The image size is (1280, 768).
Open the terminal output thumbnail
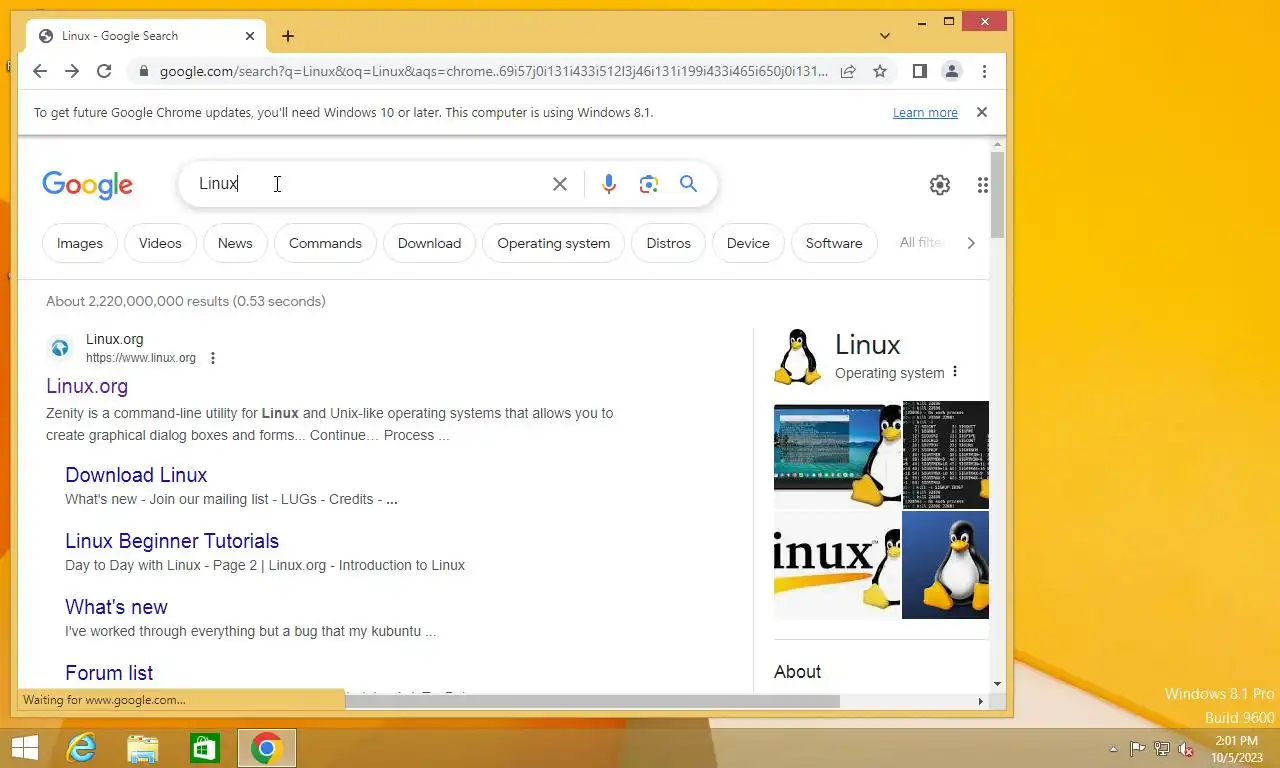point(946,455)
